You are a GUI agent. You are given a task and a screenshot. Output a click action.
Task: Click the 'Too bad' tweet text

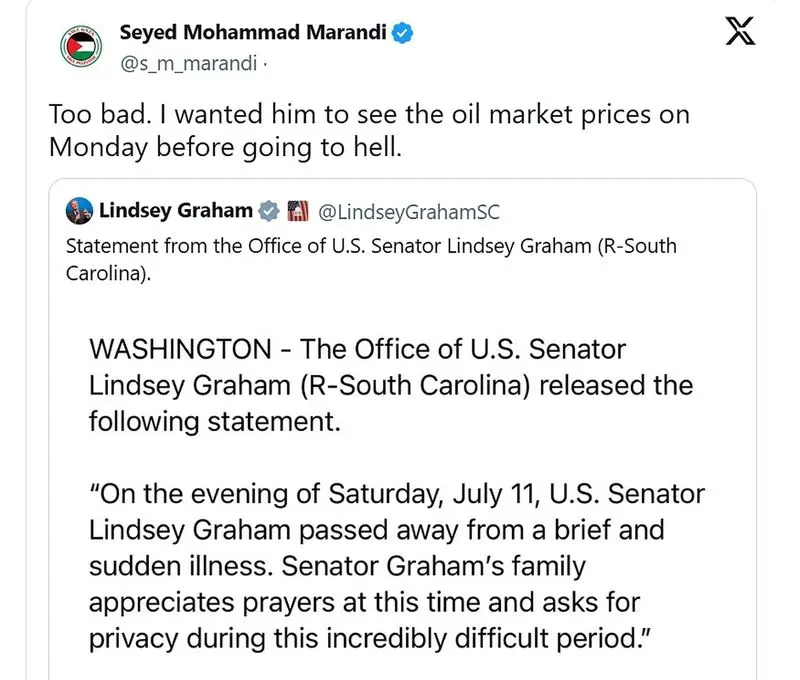point(369,131)
